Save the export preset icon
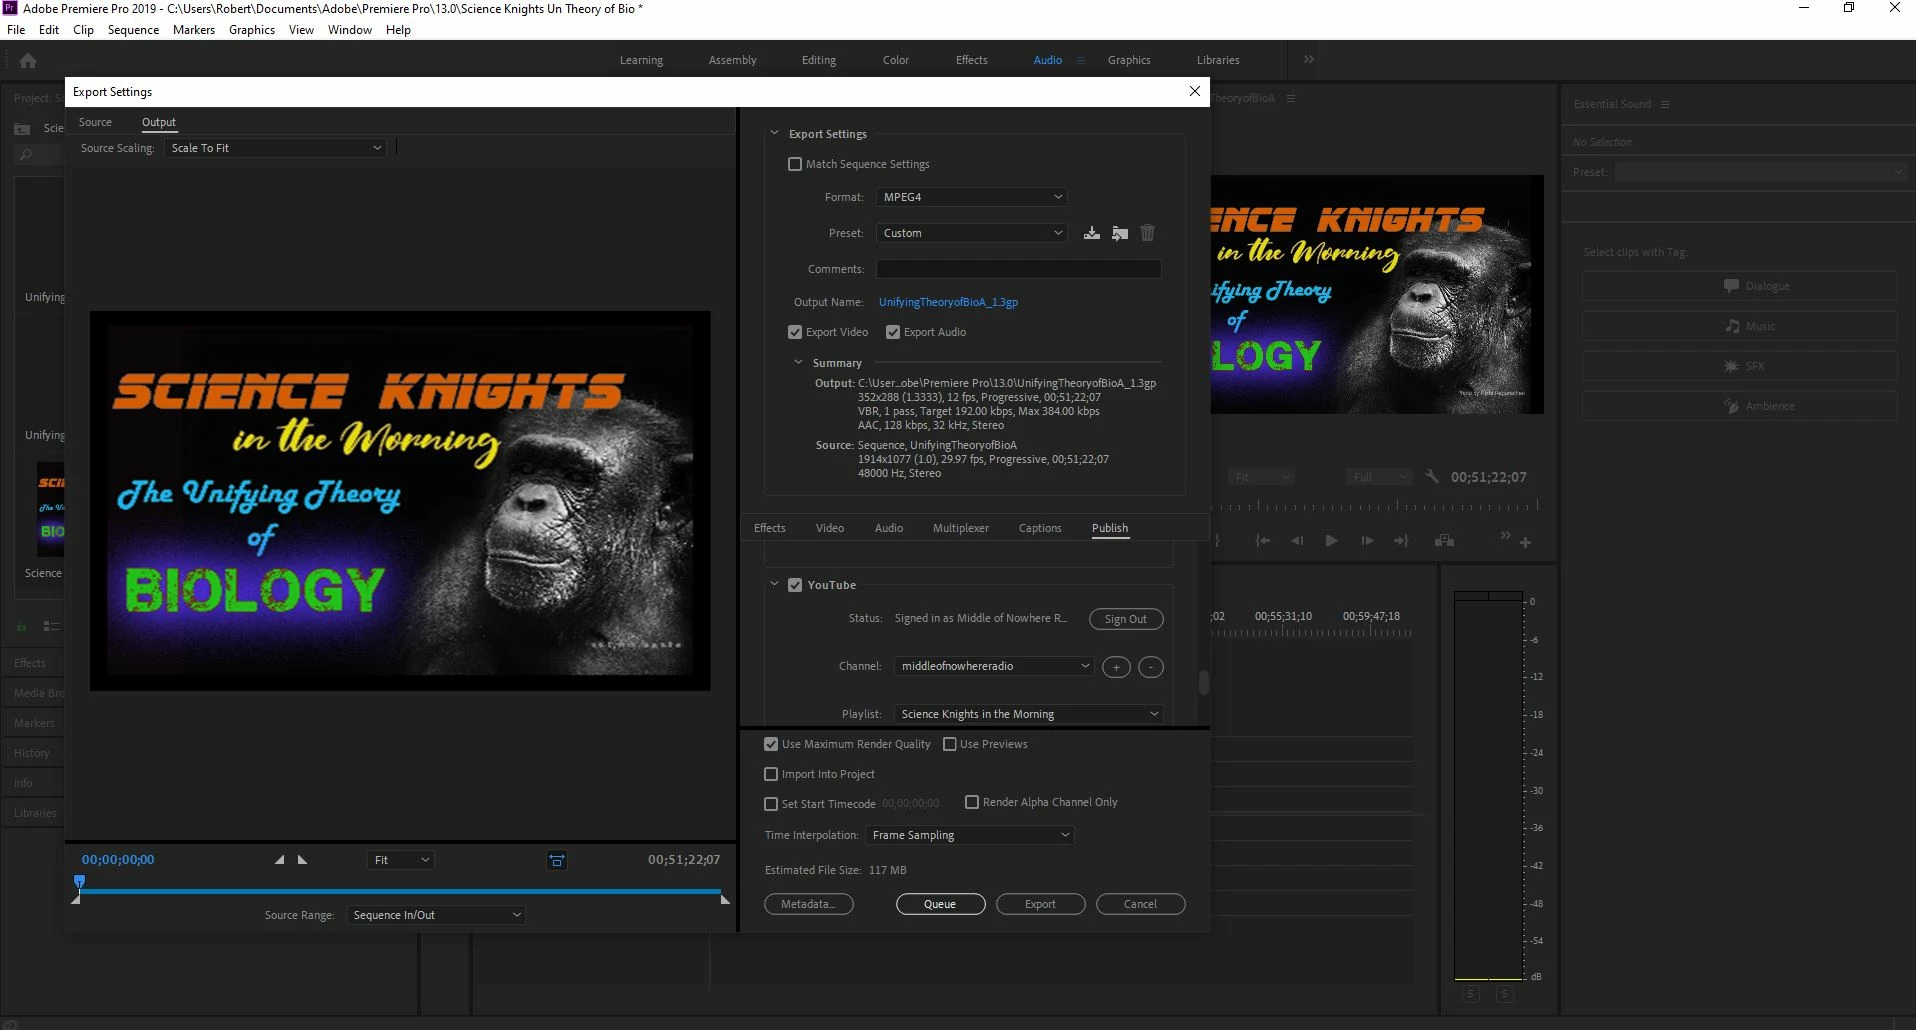This screenshot has height=1030, width=1916. click(x=1091, y=233)
